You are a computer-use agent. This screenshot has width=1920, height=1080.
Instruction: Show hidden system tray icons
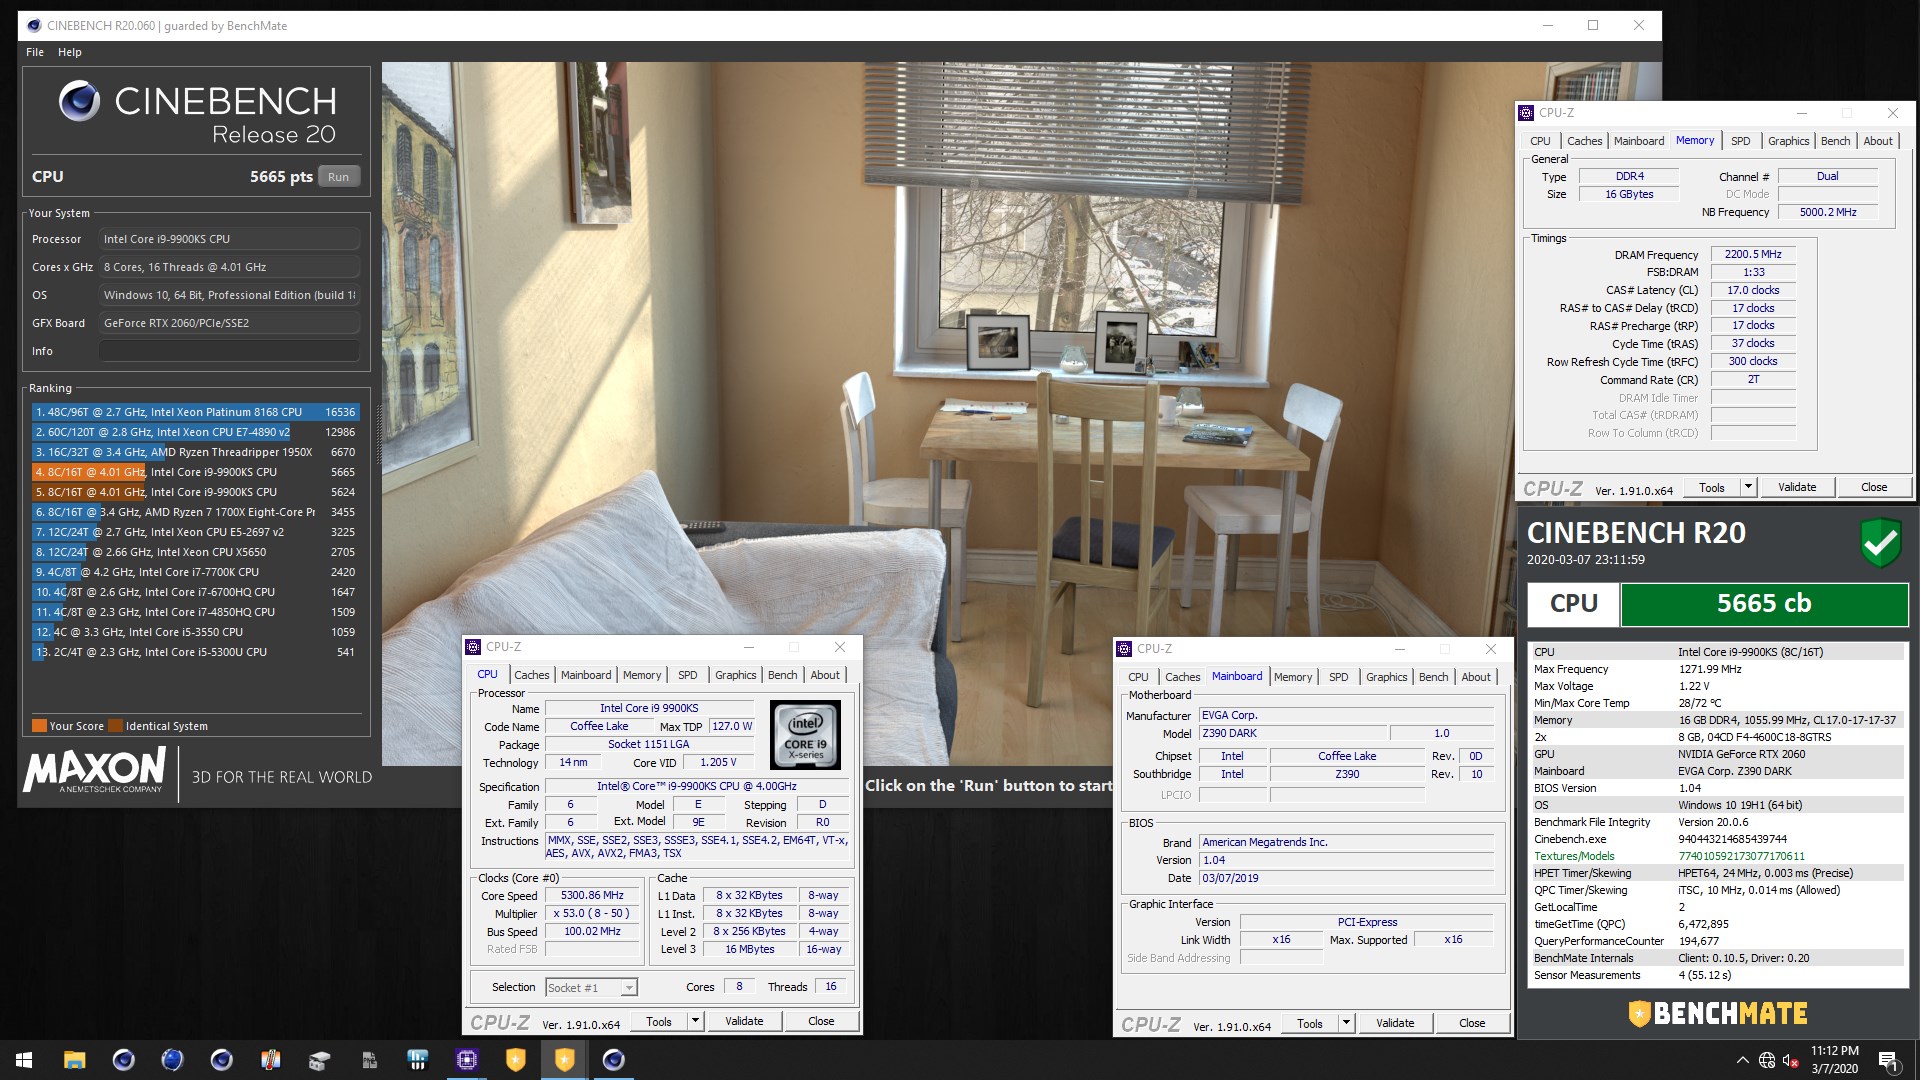(1743, 1061)
